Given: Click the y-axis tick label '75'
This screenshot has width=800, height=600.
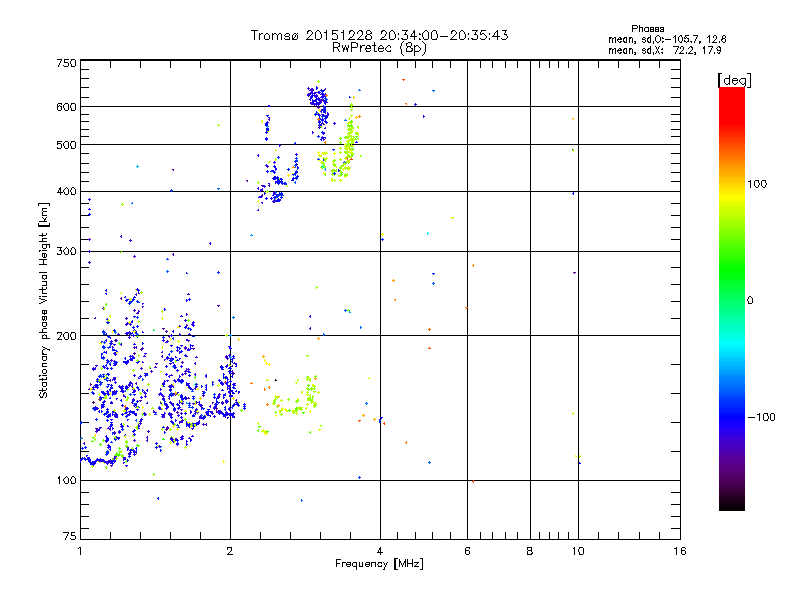Looking at the screenshot, I should 70,536.
